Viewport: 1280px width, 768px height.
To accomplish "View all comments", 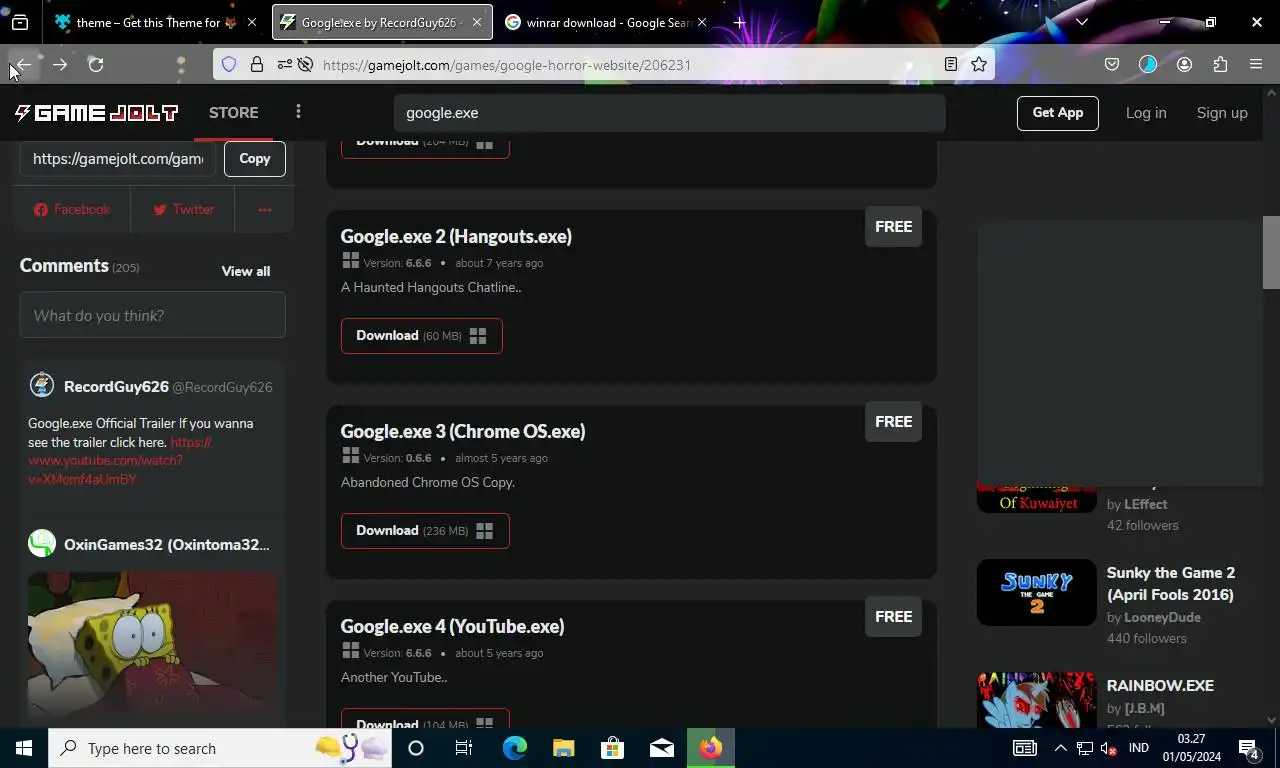I will click(246, 271).
